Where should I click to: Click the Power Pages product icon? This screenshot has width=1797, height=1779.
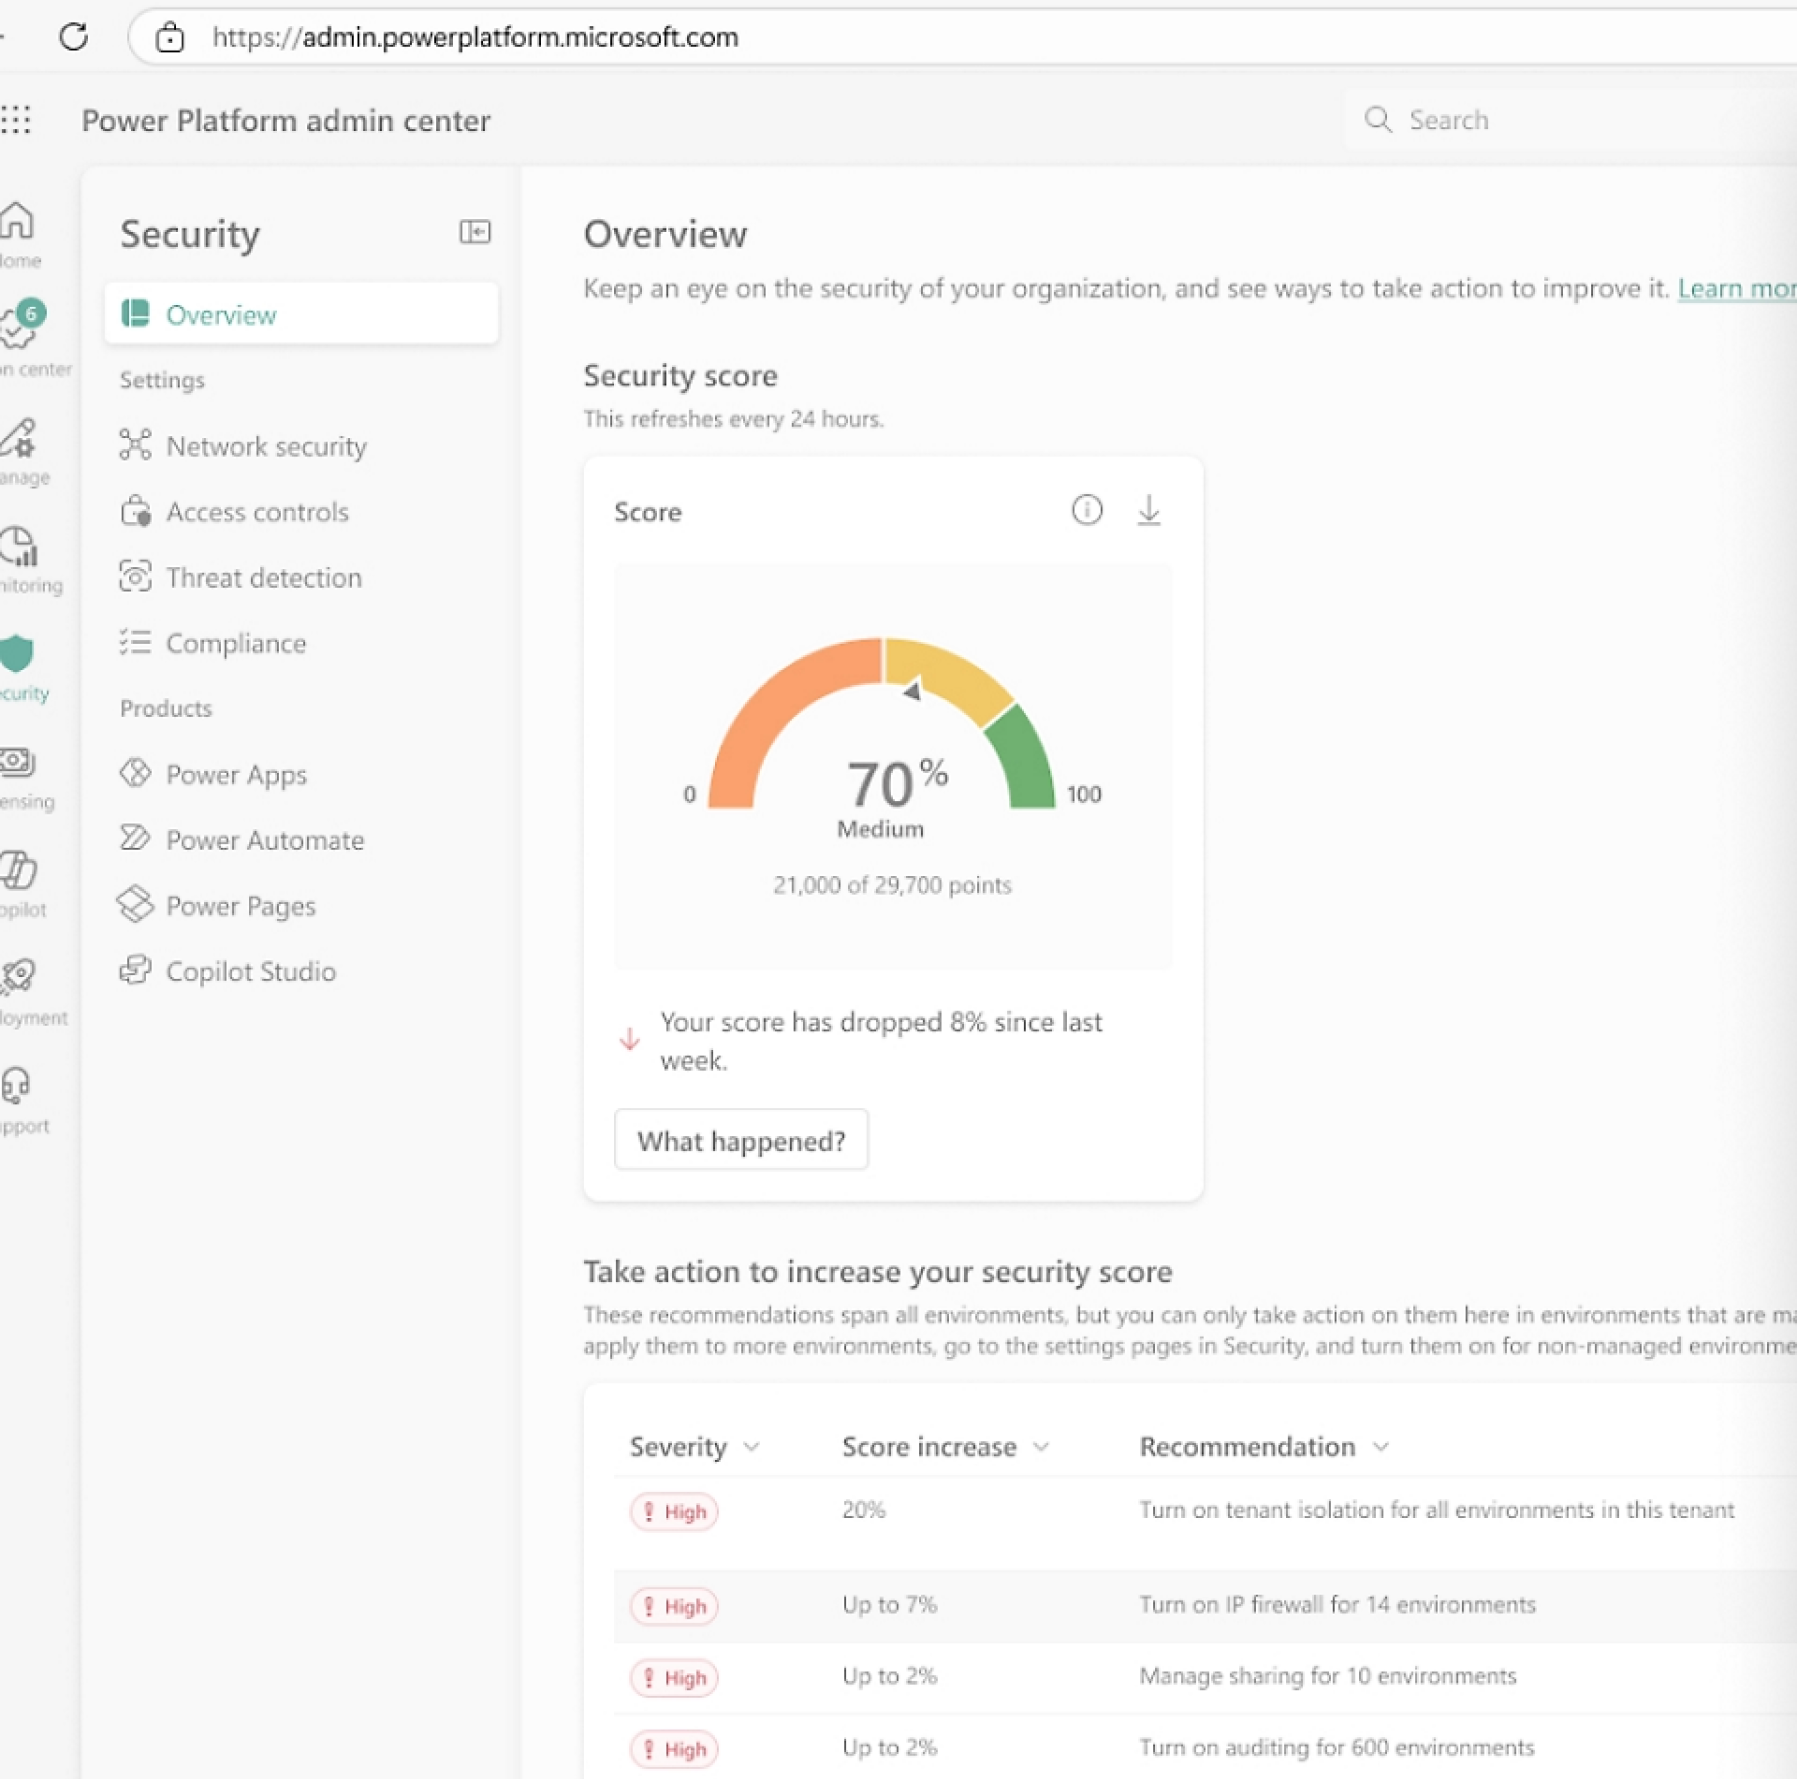135,904
